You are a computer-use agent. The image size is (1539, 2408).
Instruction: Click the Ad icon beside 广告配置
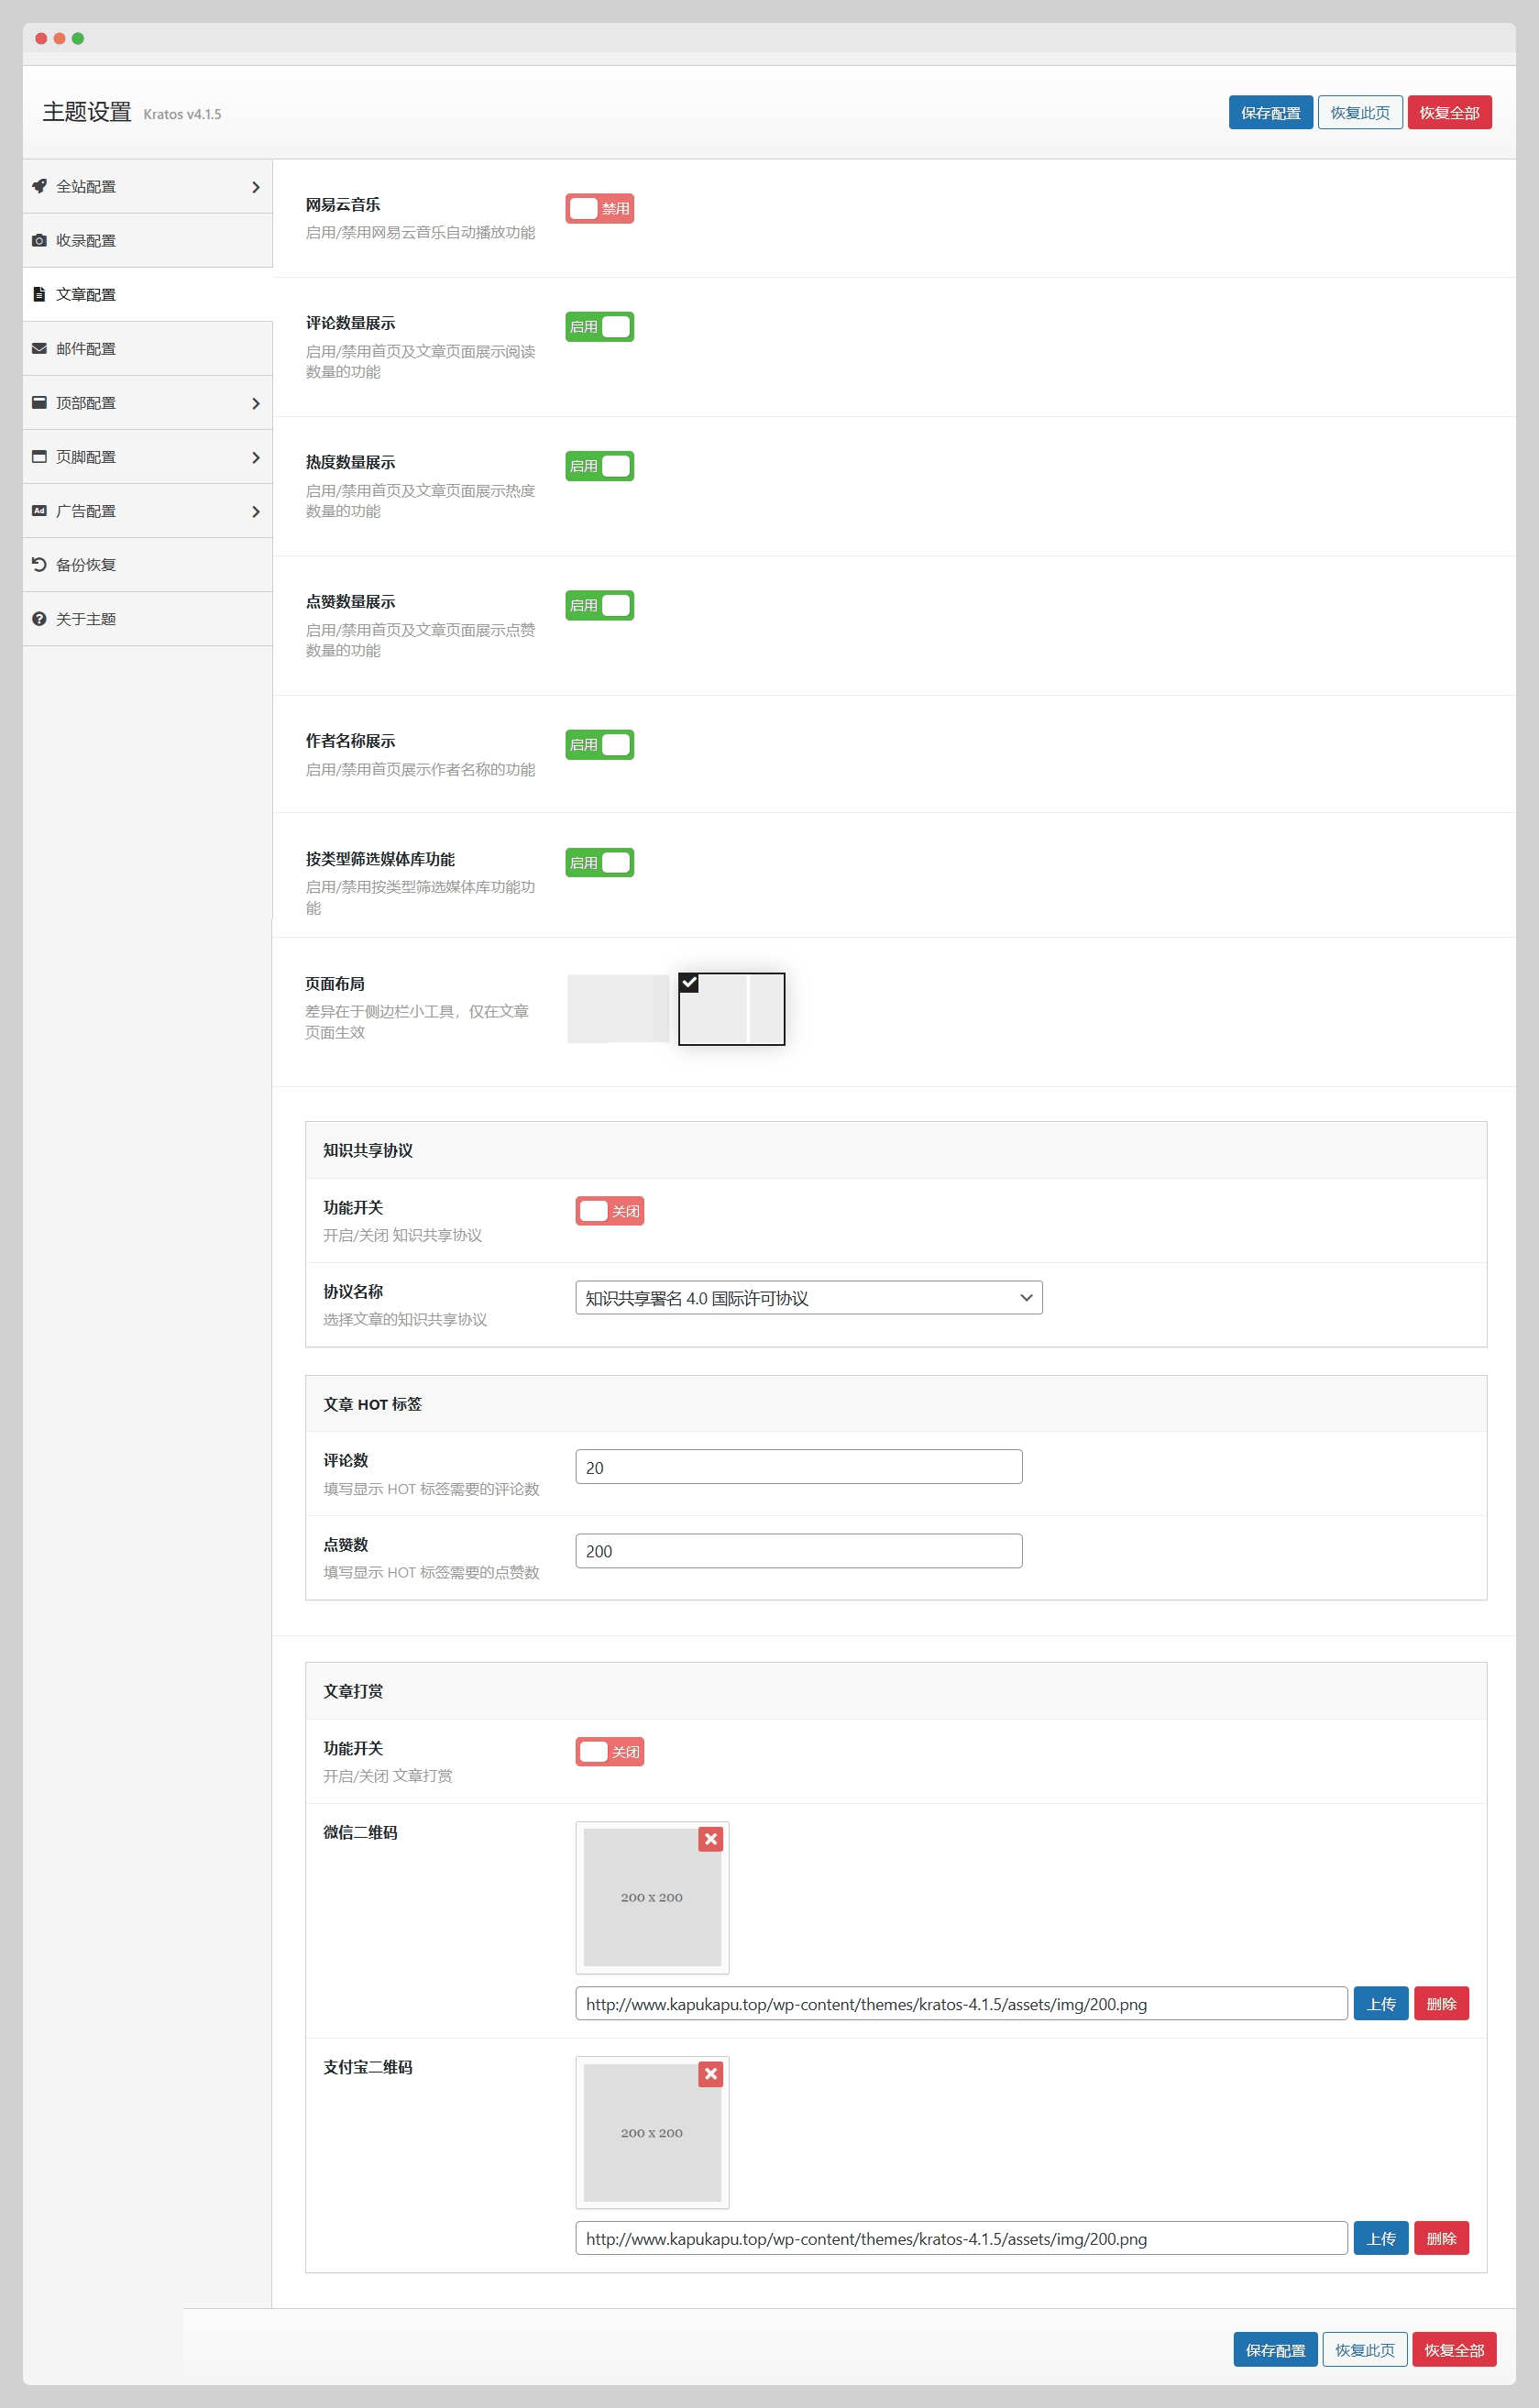tap(39, 510)
